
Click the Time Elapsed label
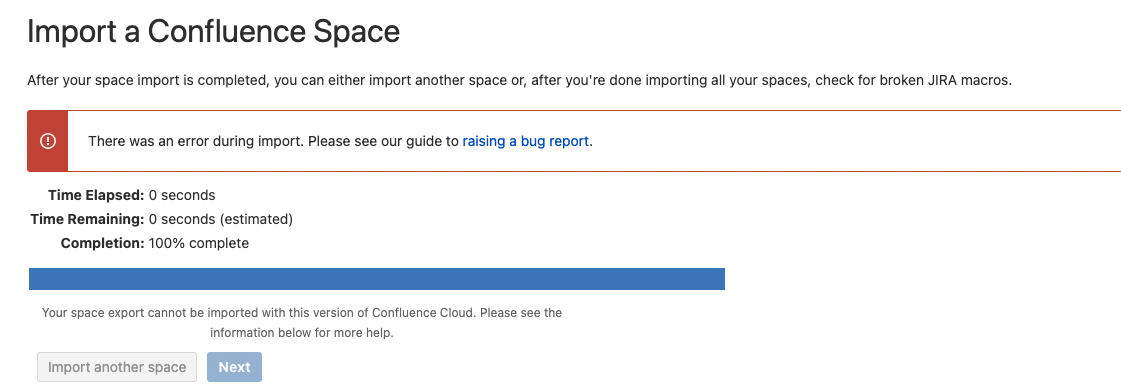(x=96, y=194)
